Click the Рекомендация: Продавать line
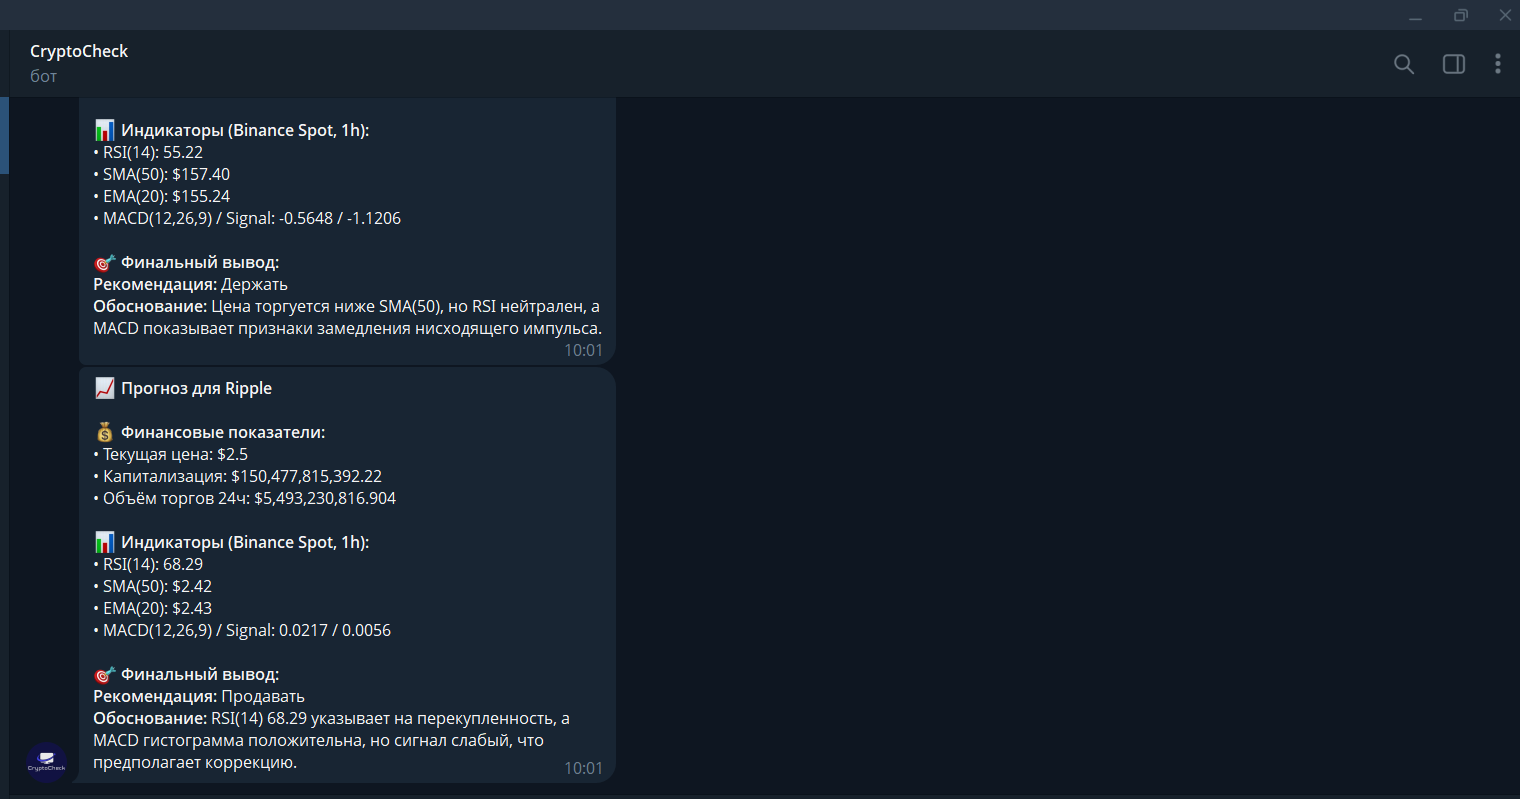The image size is (1520, 799). pyautogui.click(x=199, y=696)
